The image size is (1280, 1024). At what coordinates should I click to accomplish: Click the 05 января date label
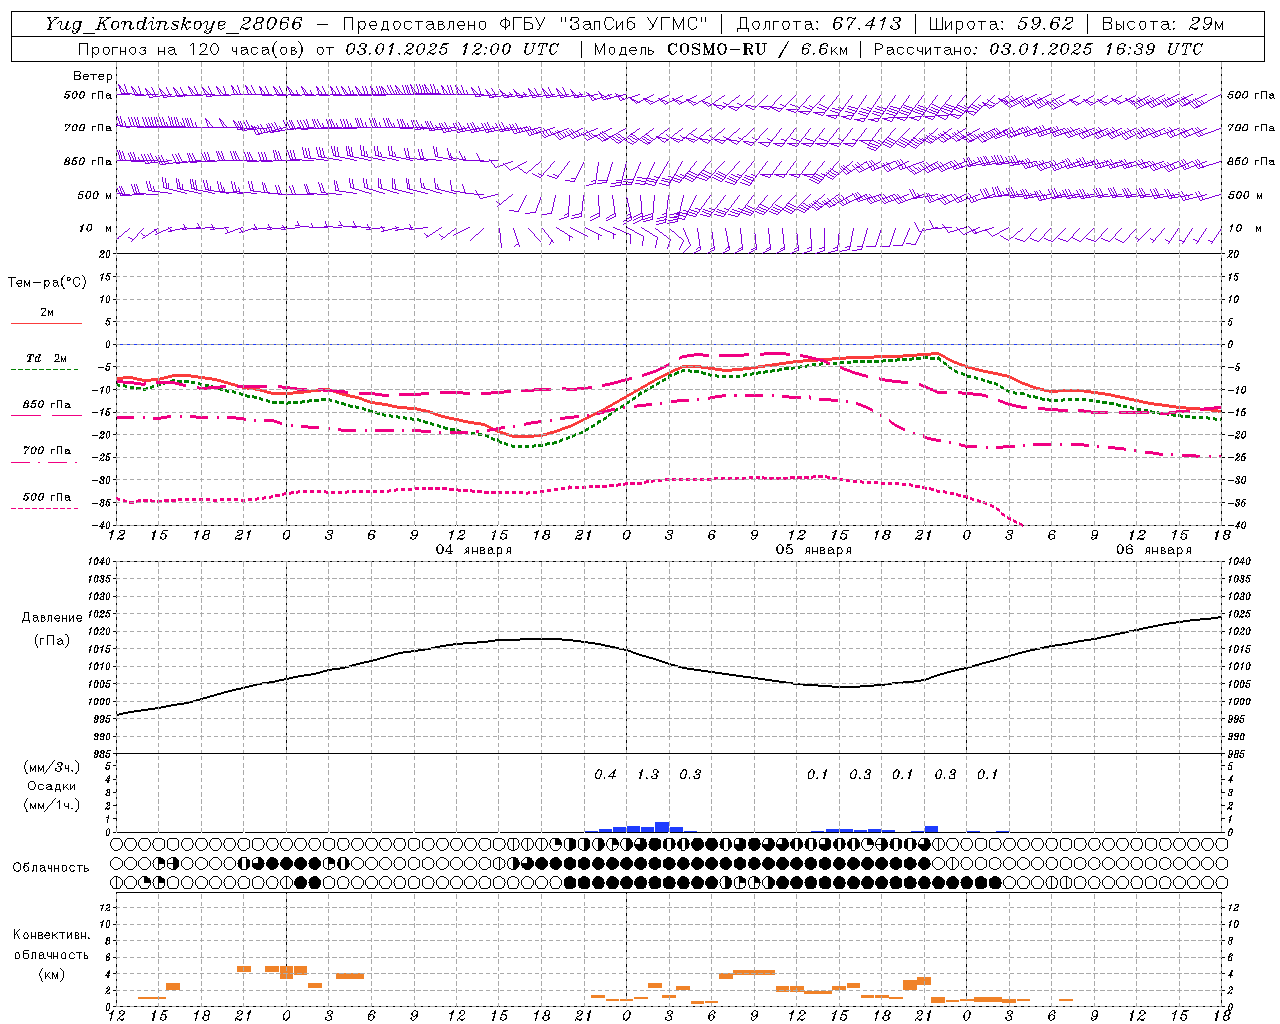[x=814, y=550]
